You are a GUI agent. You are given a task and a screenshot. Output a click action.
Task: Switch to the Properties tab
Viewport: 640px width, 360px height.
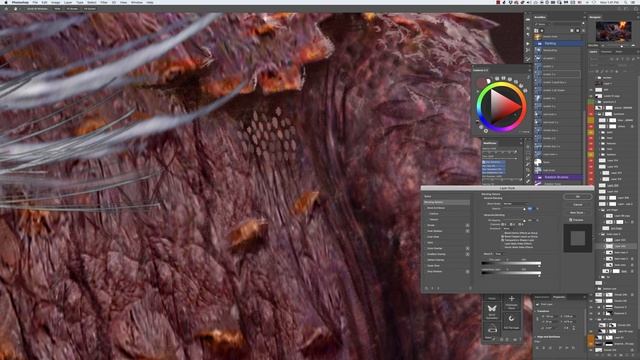pyautogui.click(x=559, y=297)
